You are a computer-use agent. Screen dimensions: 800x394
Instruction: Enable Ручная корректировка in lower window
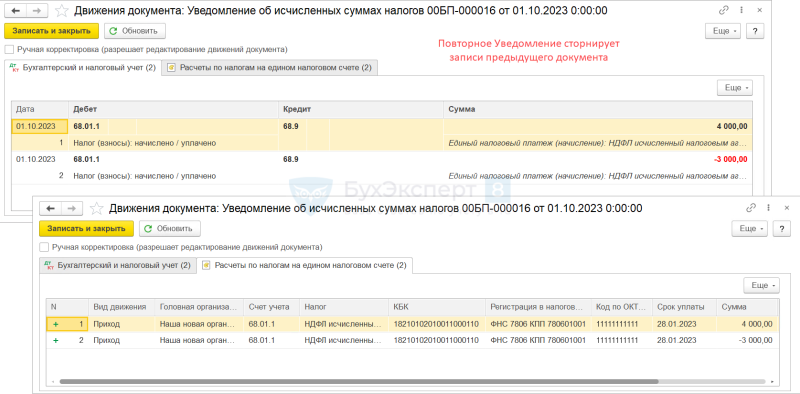pos(44,247)
